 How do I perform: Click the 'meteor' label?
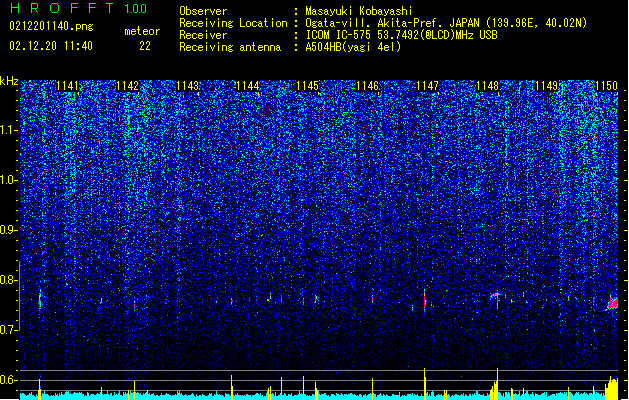[142, 31]
